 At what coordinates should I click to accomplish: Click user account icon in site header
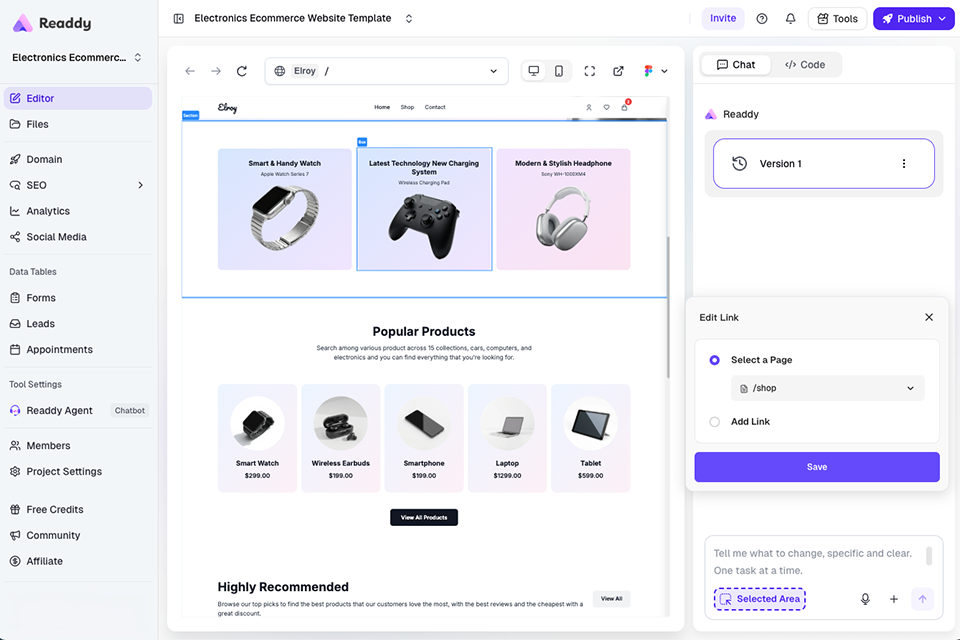(x=589, y=107)
